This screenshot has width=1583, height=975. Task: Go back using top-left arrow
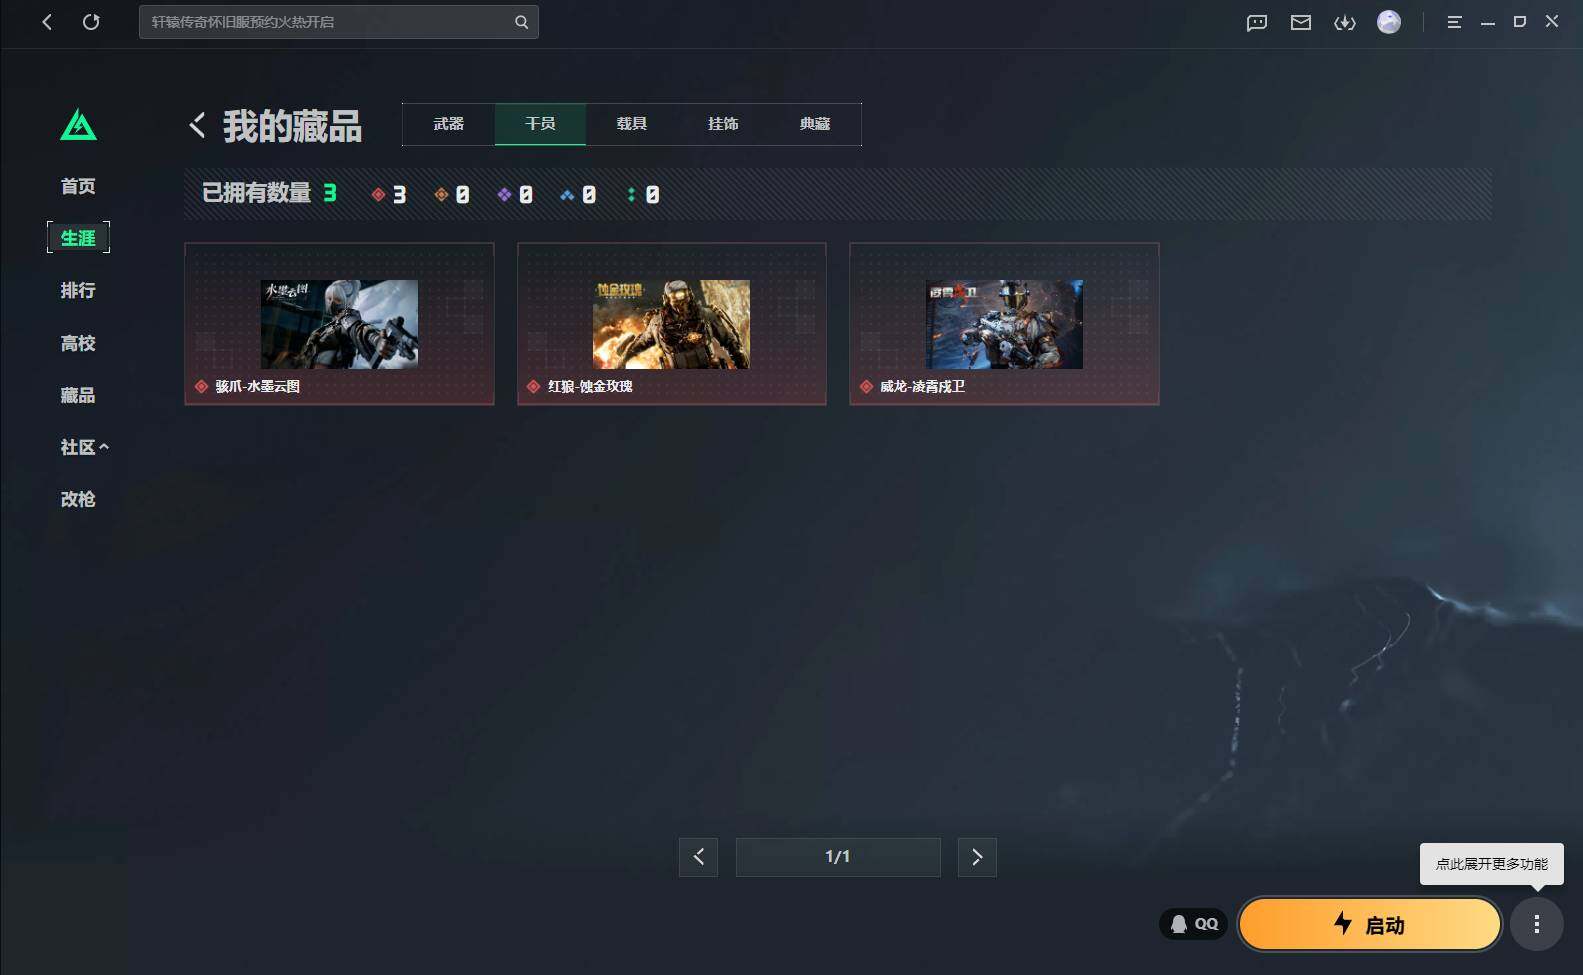(x=47, y=22)
